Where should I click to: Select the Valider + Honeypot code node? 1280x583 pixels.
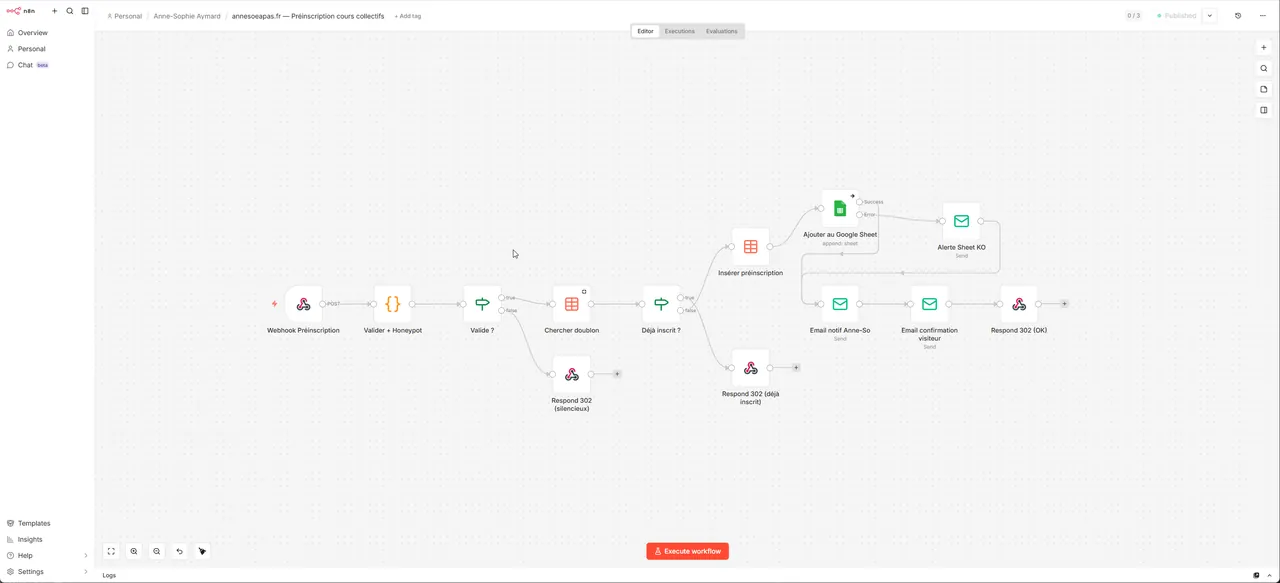[393, 304]
